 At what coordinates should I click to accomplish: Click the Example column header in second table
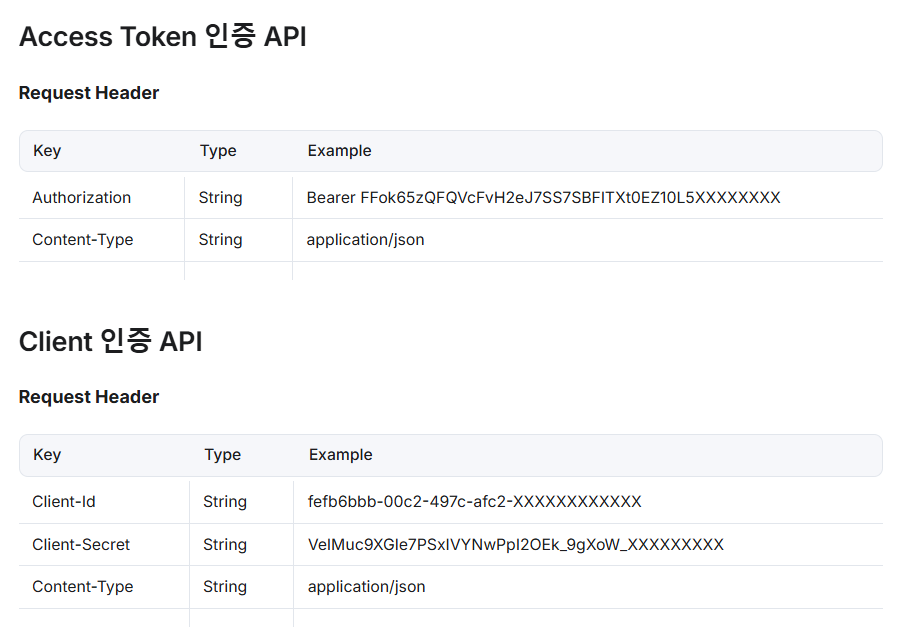click(x=340, y=455)
